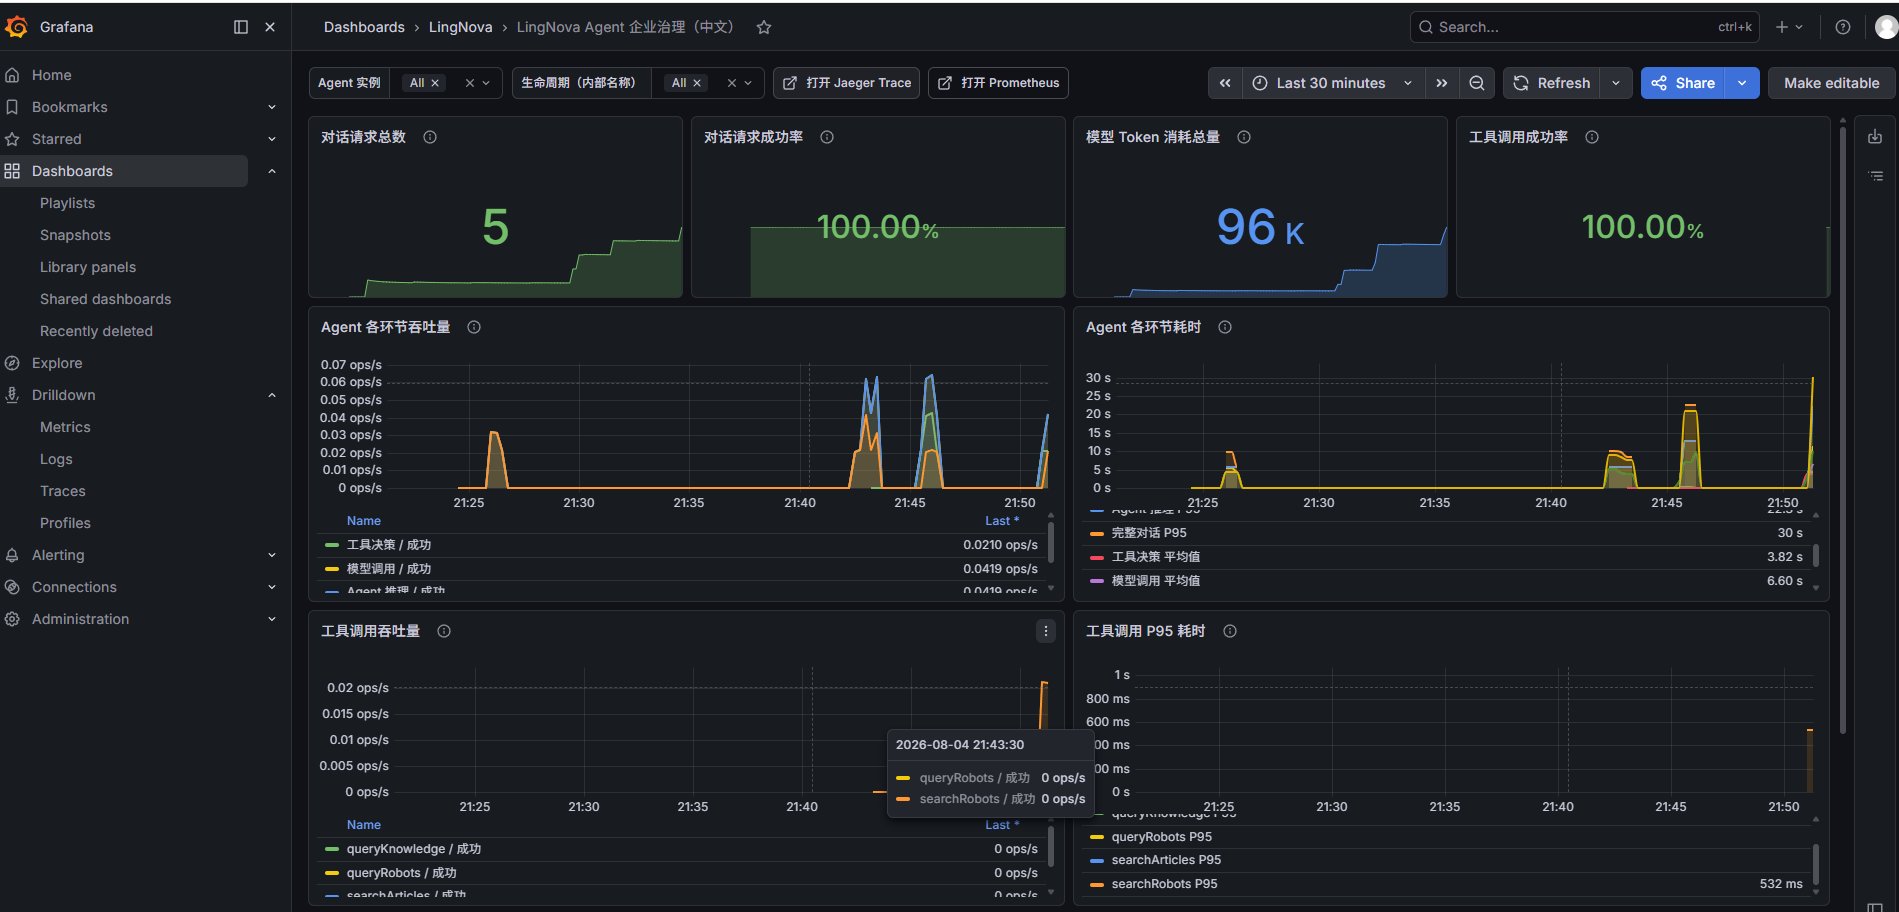Star this dashboard as favorite
1899x912 pixels.
point(764,27)
